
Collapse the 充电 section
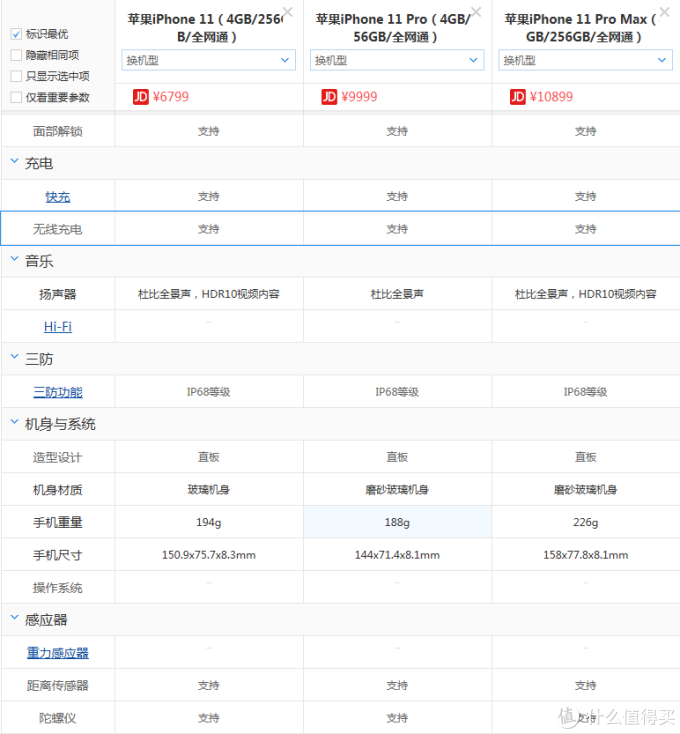tap(15, 161)
